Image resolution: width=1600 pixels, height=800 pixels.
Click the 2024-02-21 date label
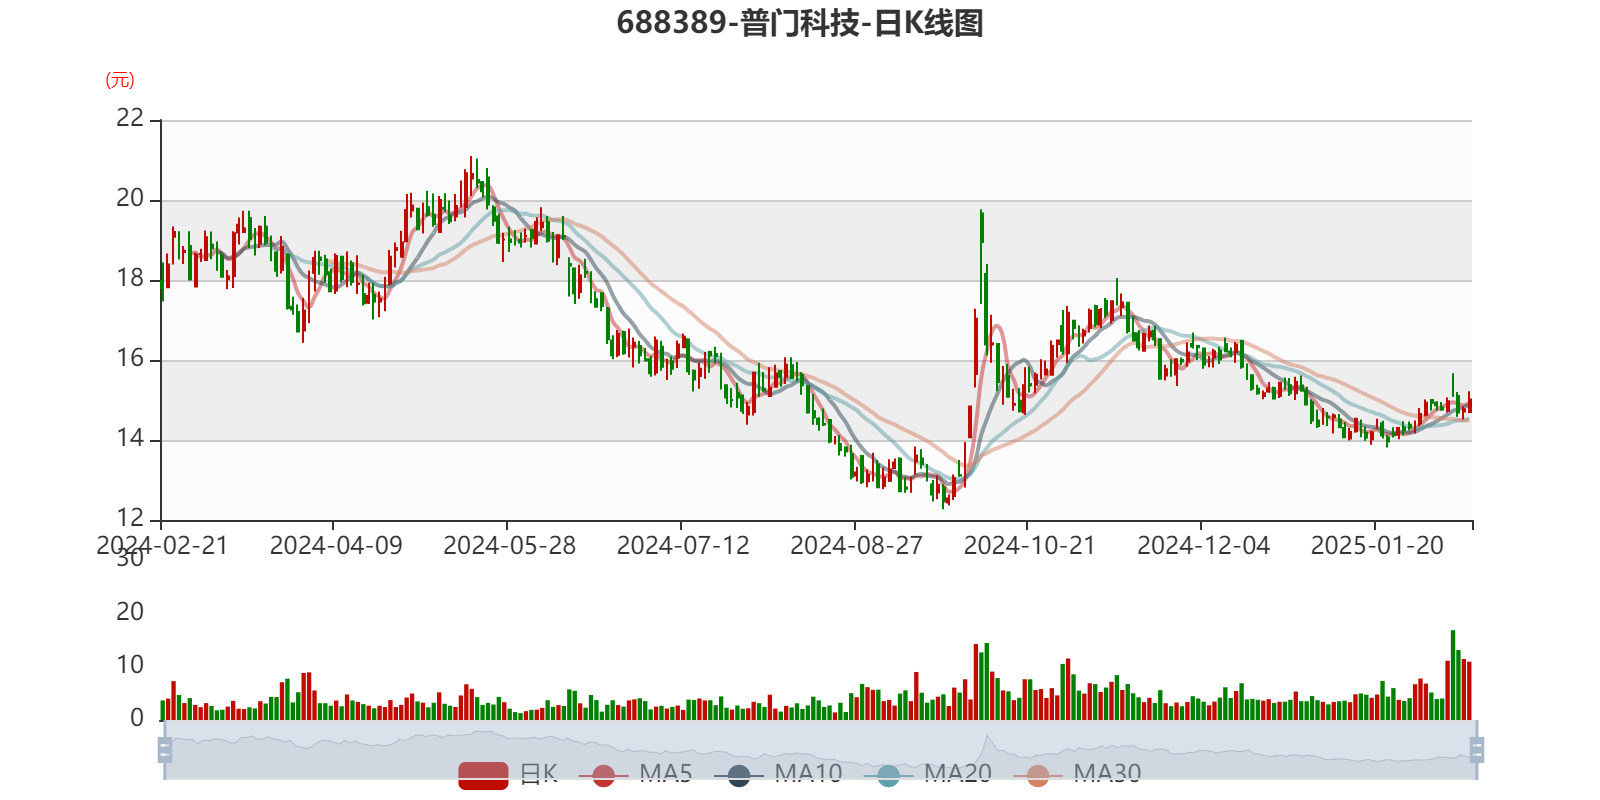coord(162,545)
